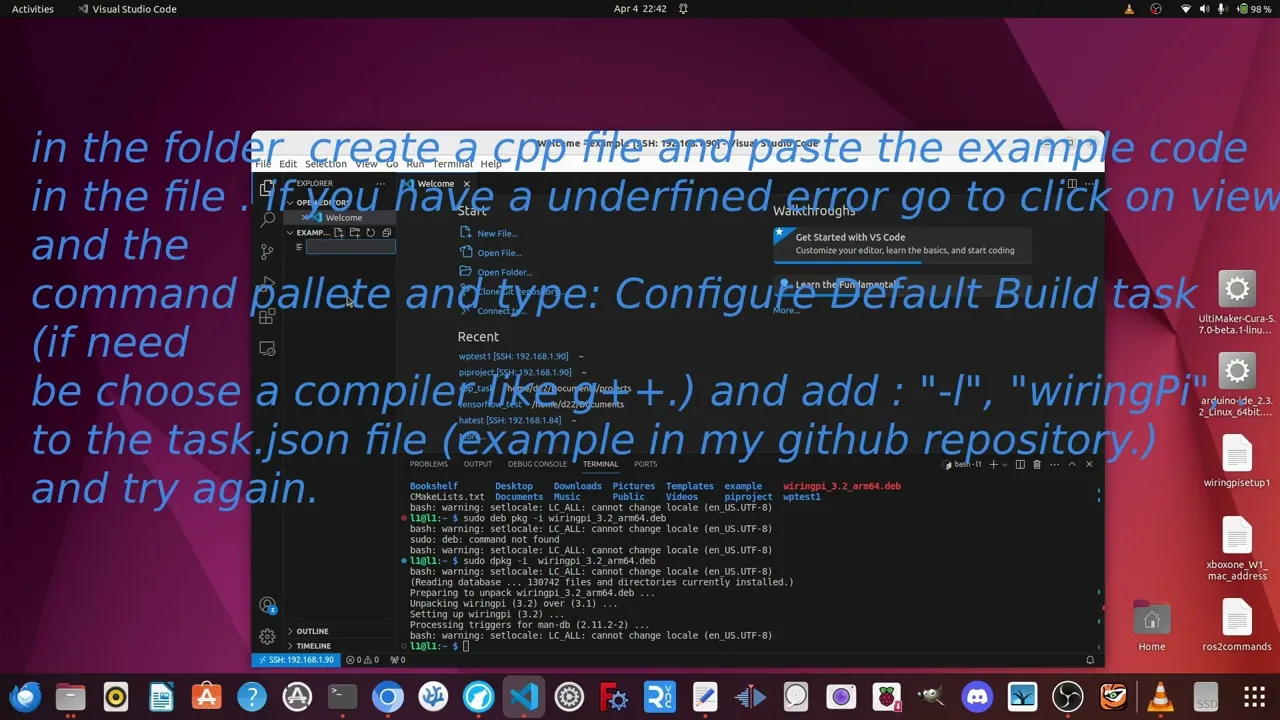Open the Run menu
The image size is (1280, 720).
[415, 164]
